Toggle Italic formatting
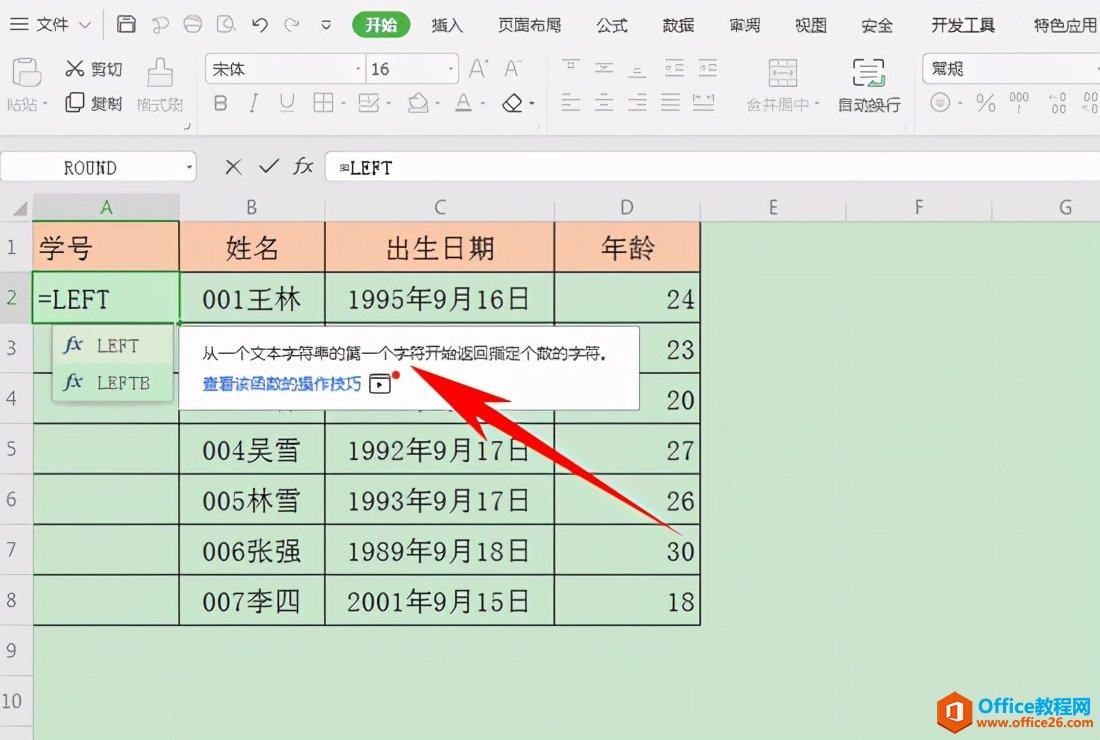Viewport: 1100px width, 740px height. 253,103
